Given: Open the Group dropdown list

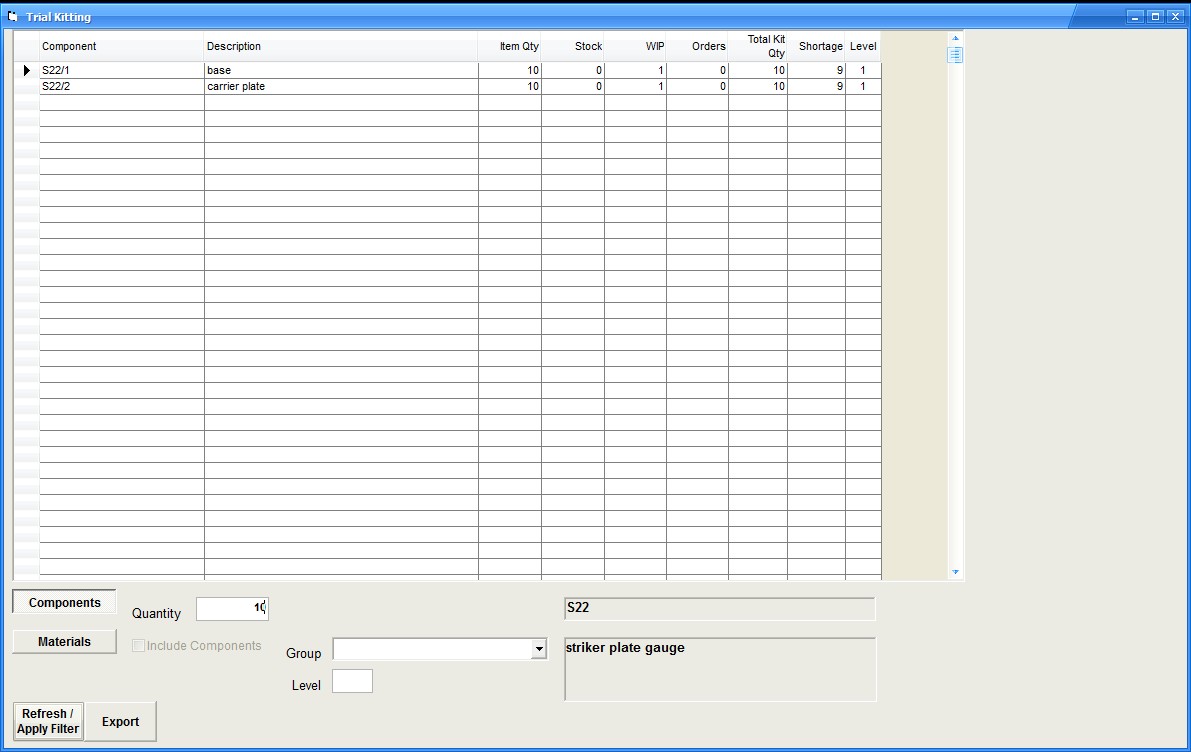Looking at the screenshot, I should click(x=539, y=649).
